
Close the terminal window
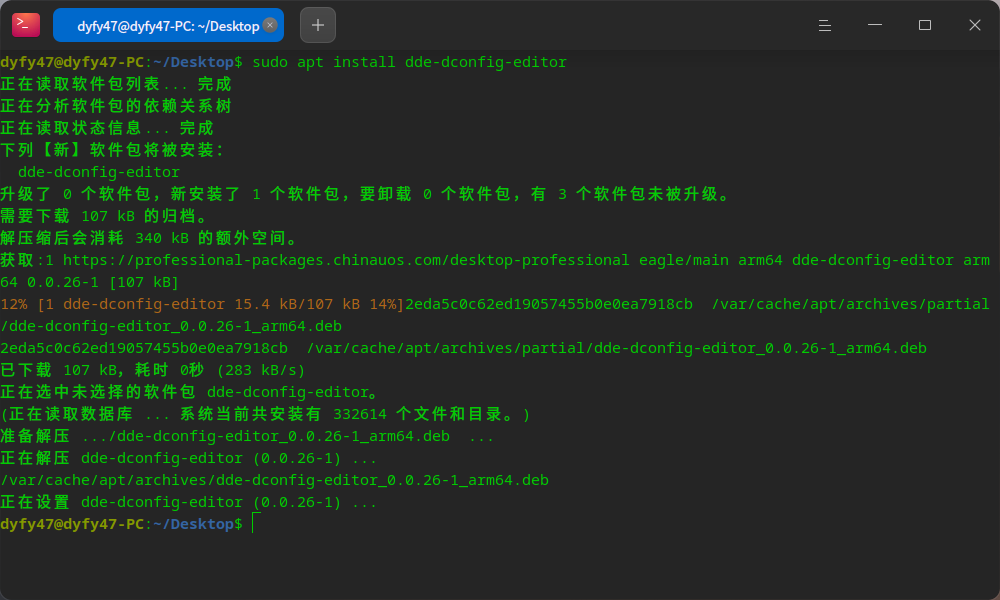click(x=974, y=25)
